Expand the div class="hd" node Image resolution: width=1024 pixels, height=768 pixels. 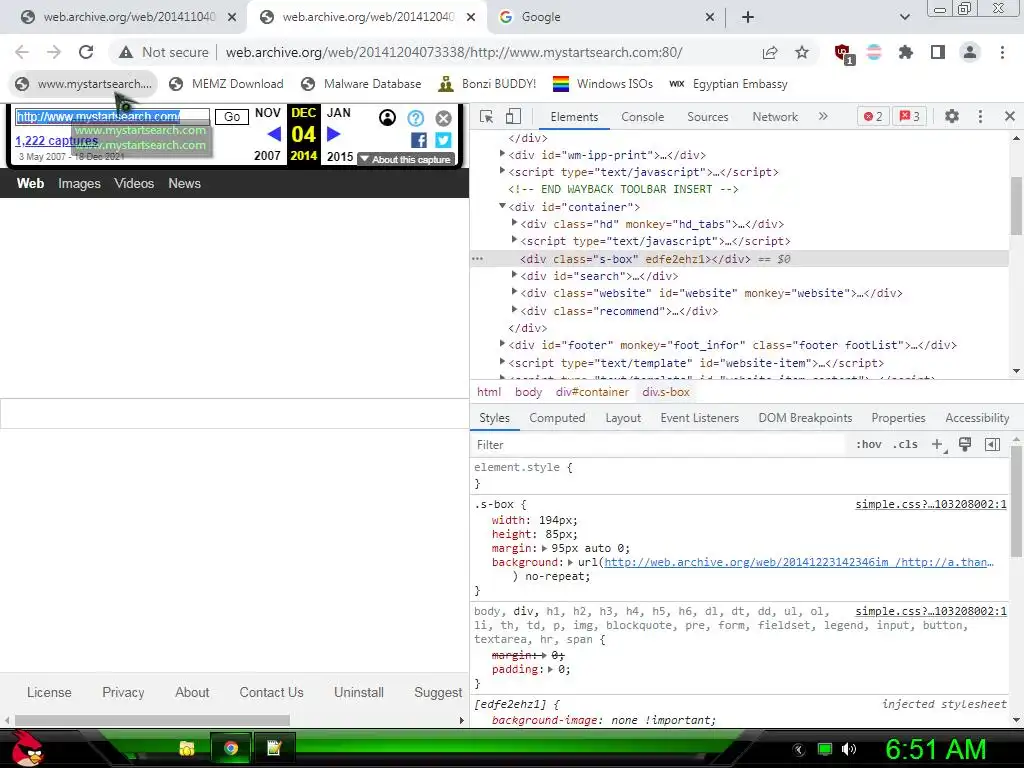click(515, 223)
